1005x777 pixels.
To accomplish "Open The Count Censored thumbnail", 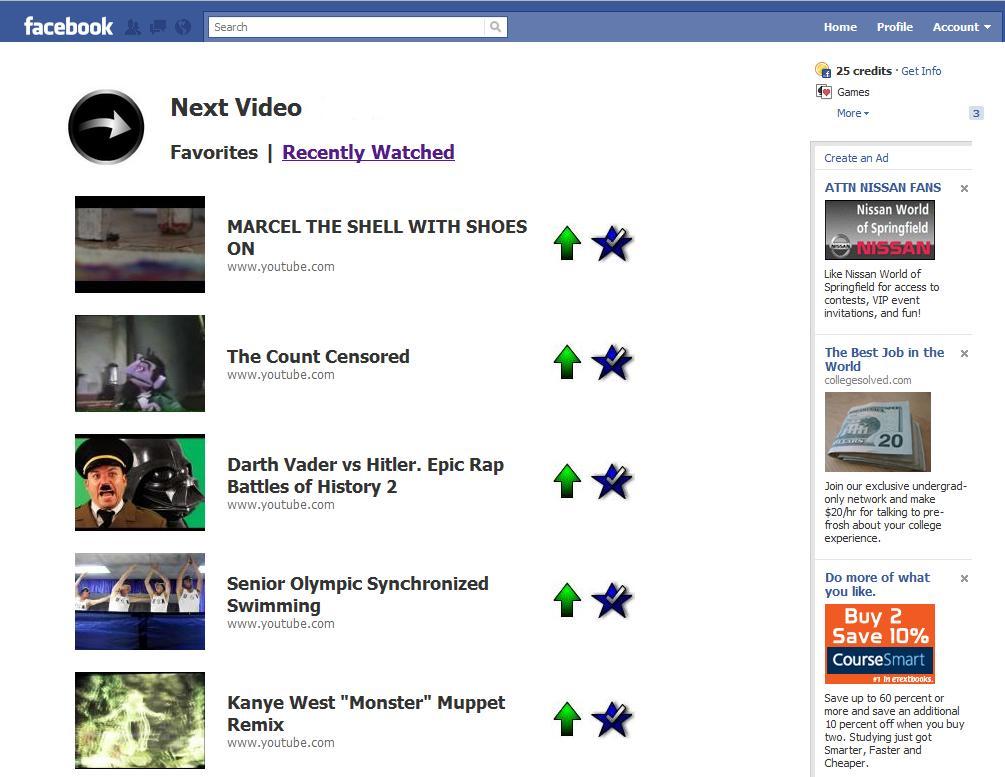I will tap(140, 363).
